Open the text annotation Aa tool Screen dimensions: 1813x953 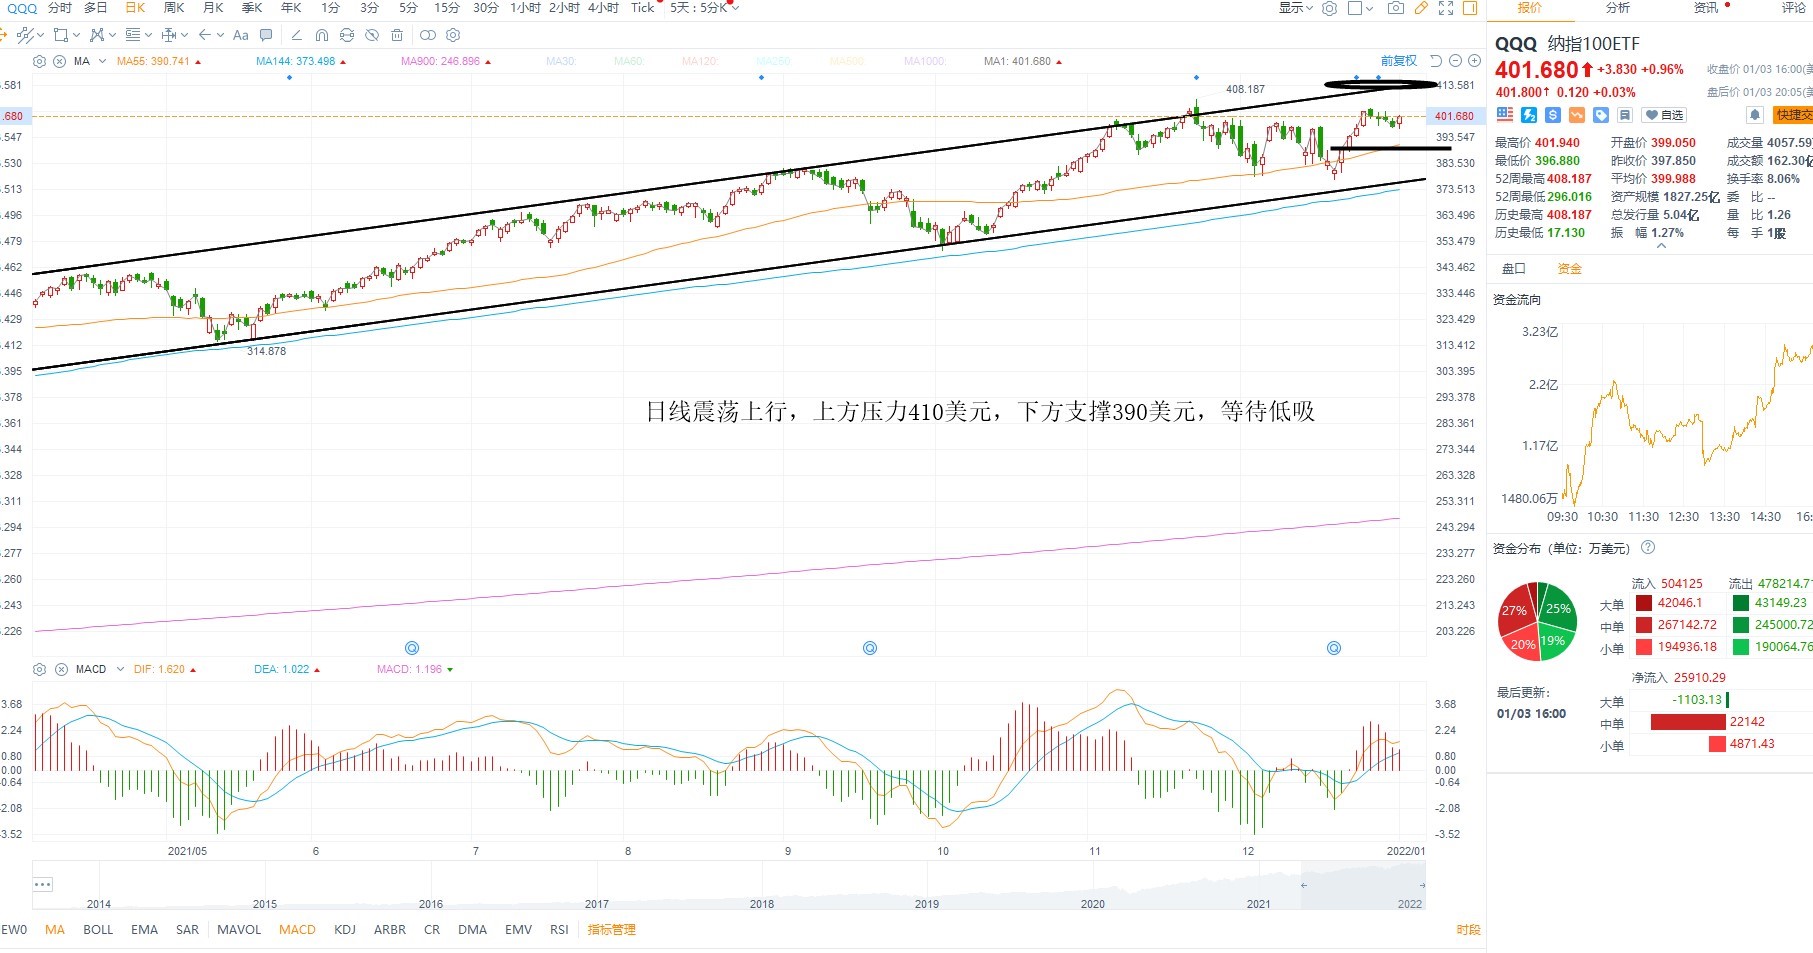point(240,35)
